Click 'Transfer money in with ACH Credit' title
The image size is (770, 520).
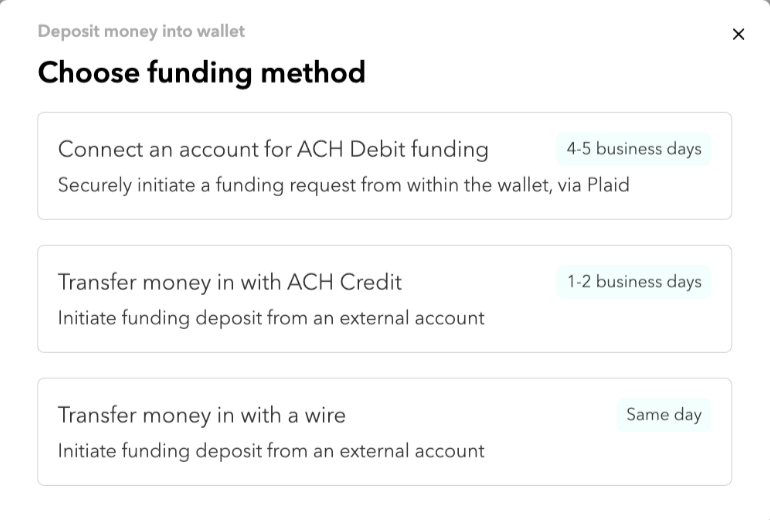tap(229, 283)
